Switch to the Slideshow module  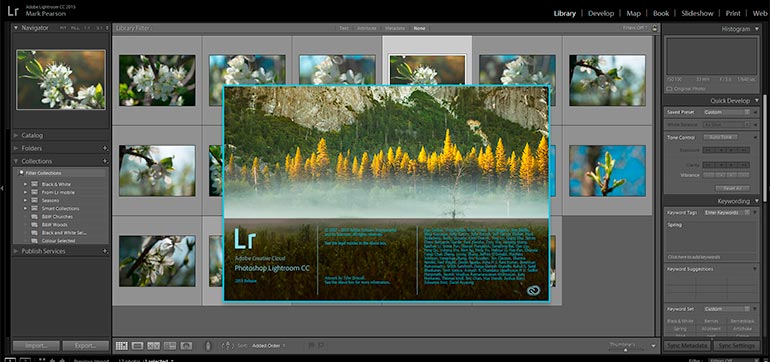[x=697, y=13]
